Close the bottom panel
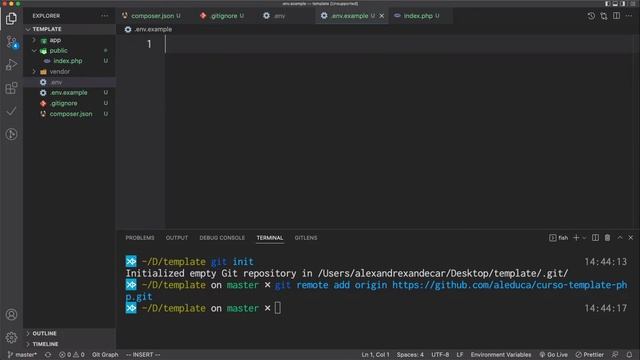Viewport: 640px width, 360px height. pos(631,238)
